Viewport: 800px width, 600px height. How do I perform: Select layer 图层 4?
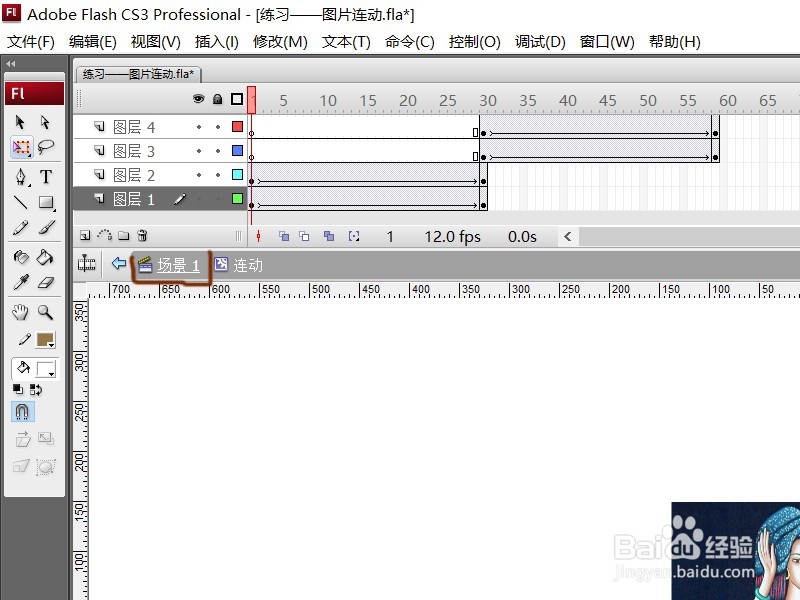pos(134,127)
